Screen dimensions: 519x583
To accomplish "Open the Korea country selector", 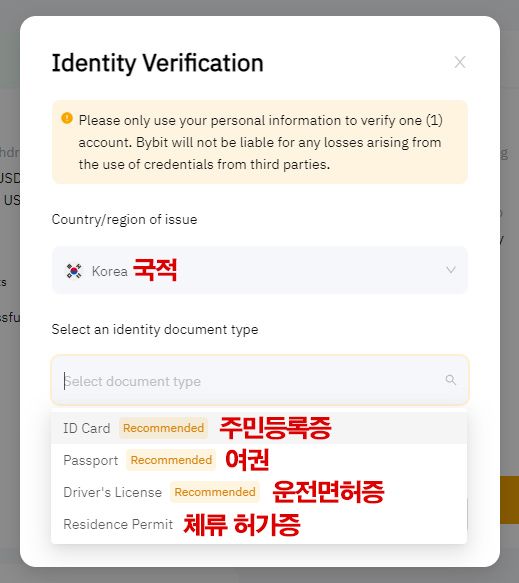I will click(260, 270).
